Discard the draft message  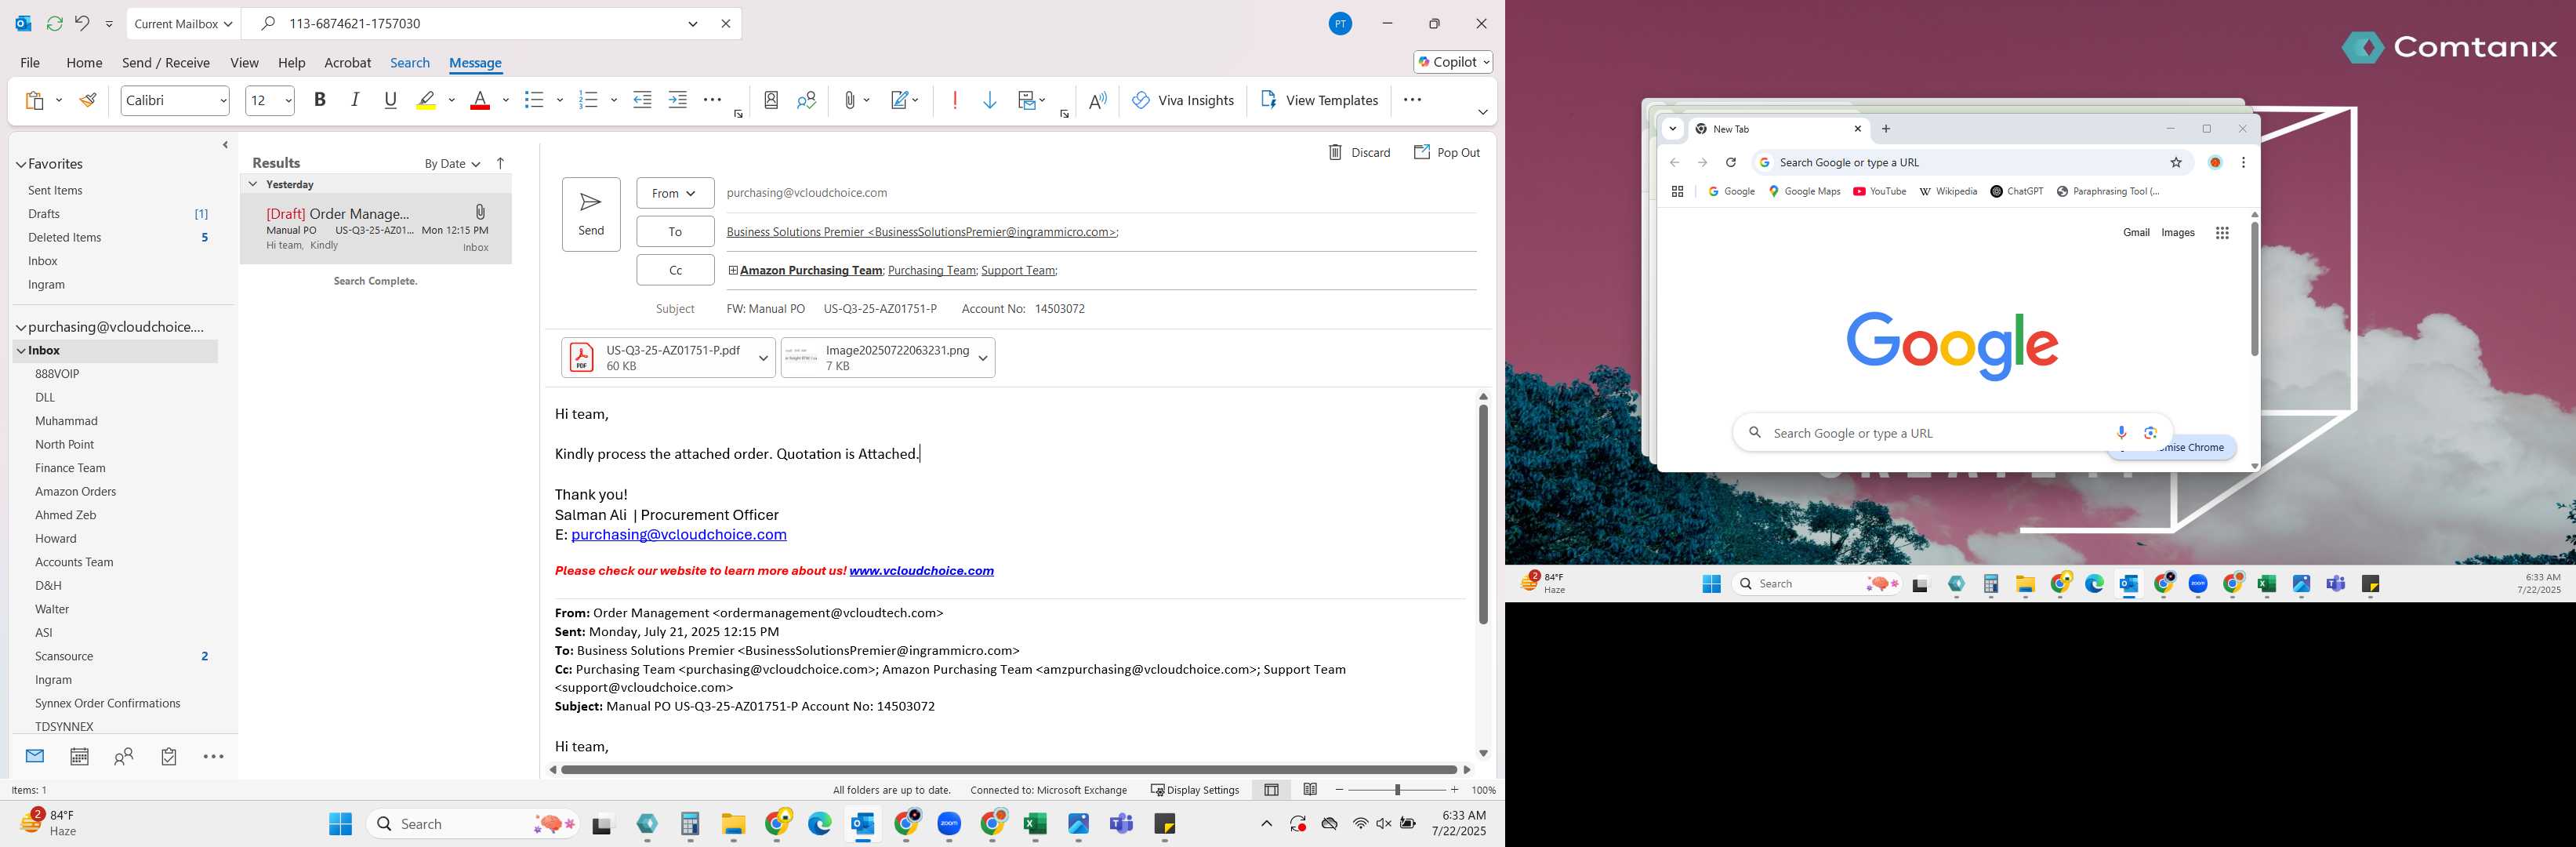pyautogui.click(x=1359, y=152)
